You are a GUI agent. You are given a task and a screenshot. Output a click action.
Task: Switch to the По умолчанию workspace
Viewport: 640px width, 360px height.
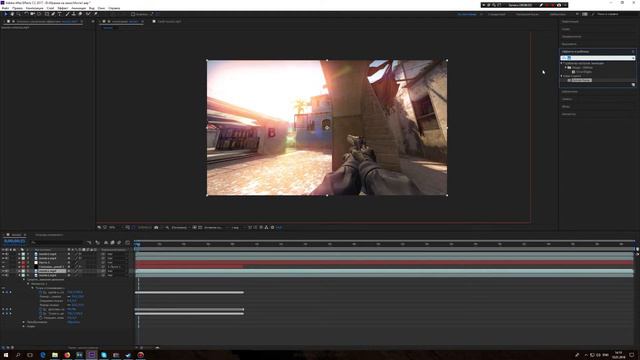pos(467,14)
